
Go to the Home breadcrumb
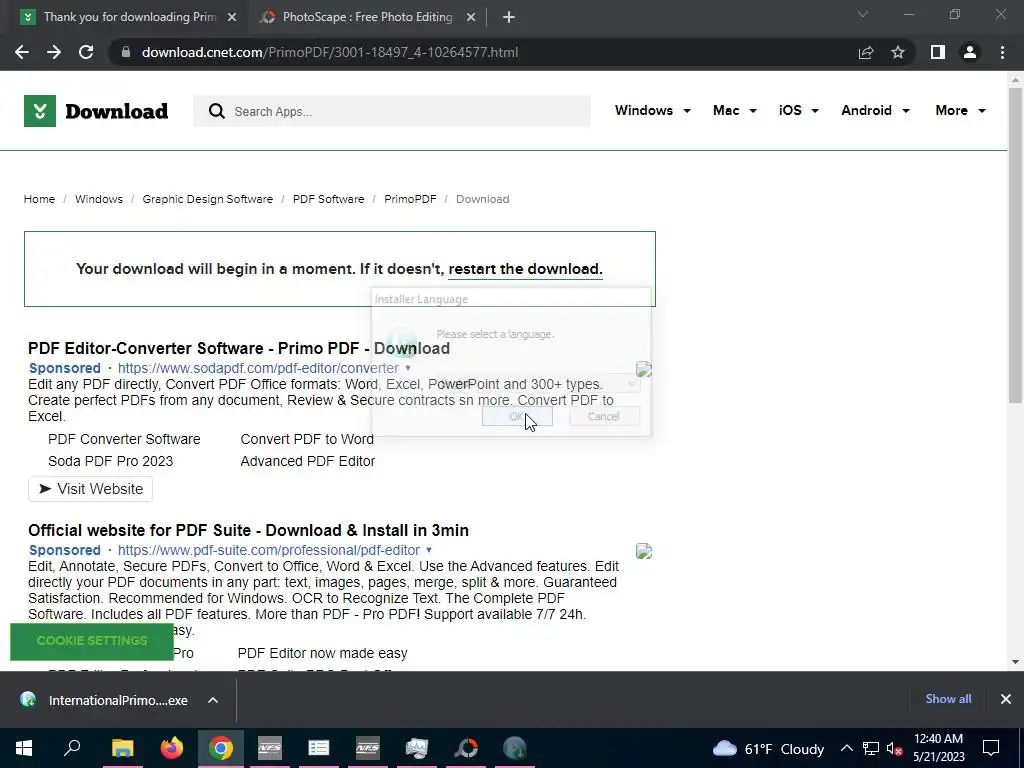click(x=39, y=199)
